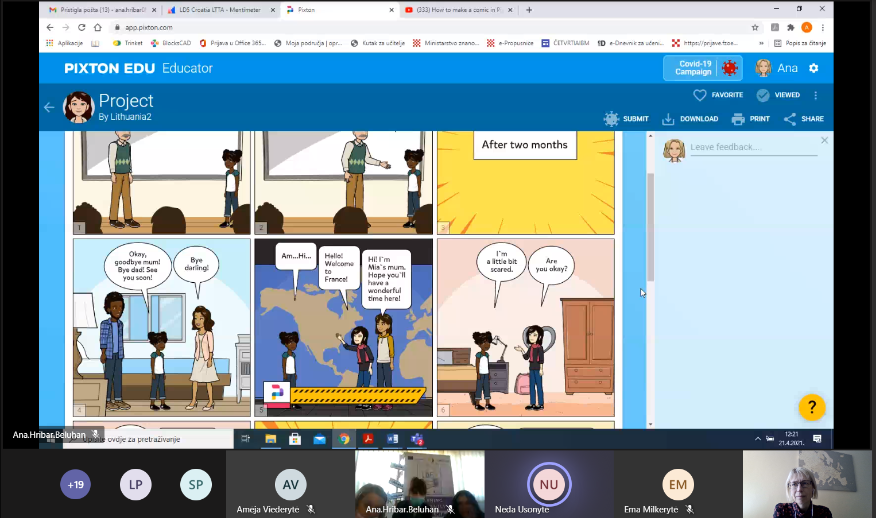Viewport: 876px width, 518px height.
Task: Toggle Favorite heart on comic
Action: 718,95
